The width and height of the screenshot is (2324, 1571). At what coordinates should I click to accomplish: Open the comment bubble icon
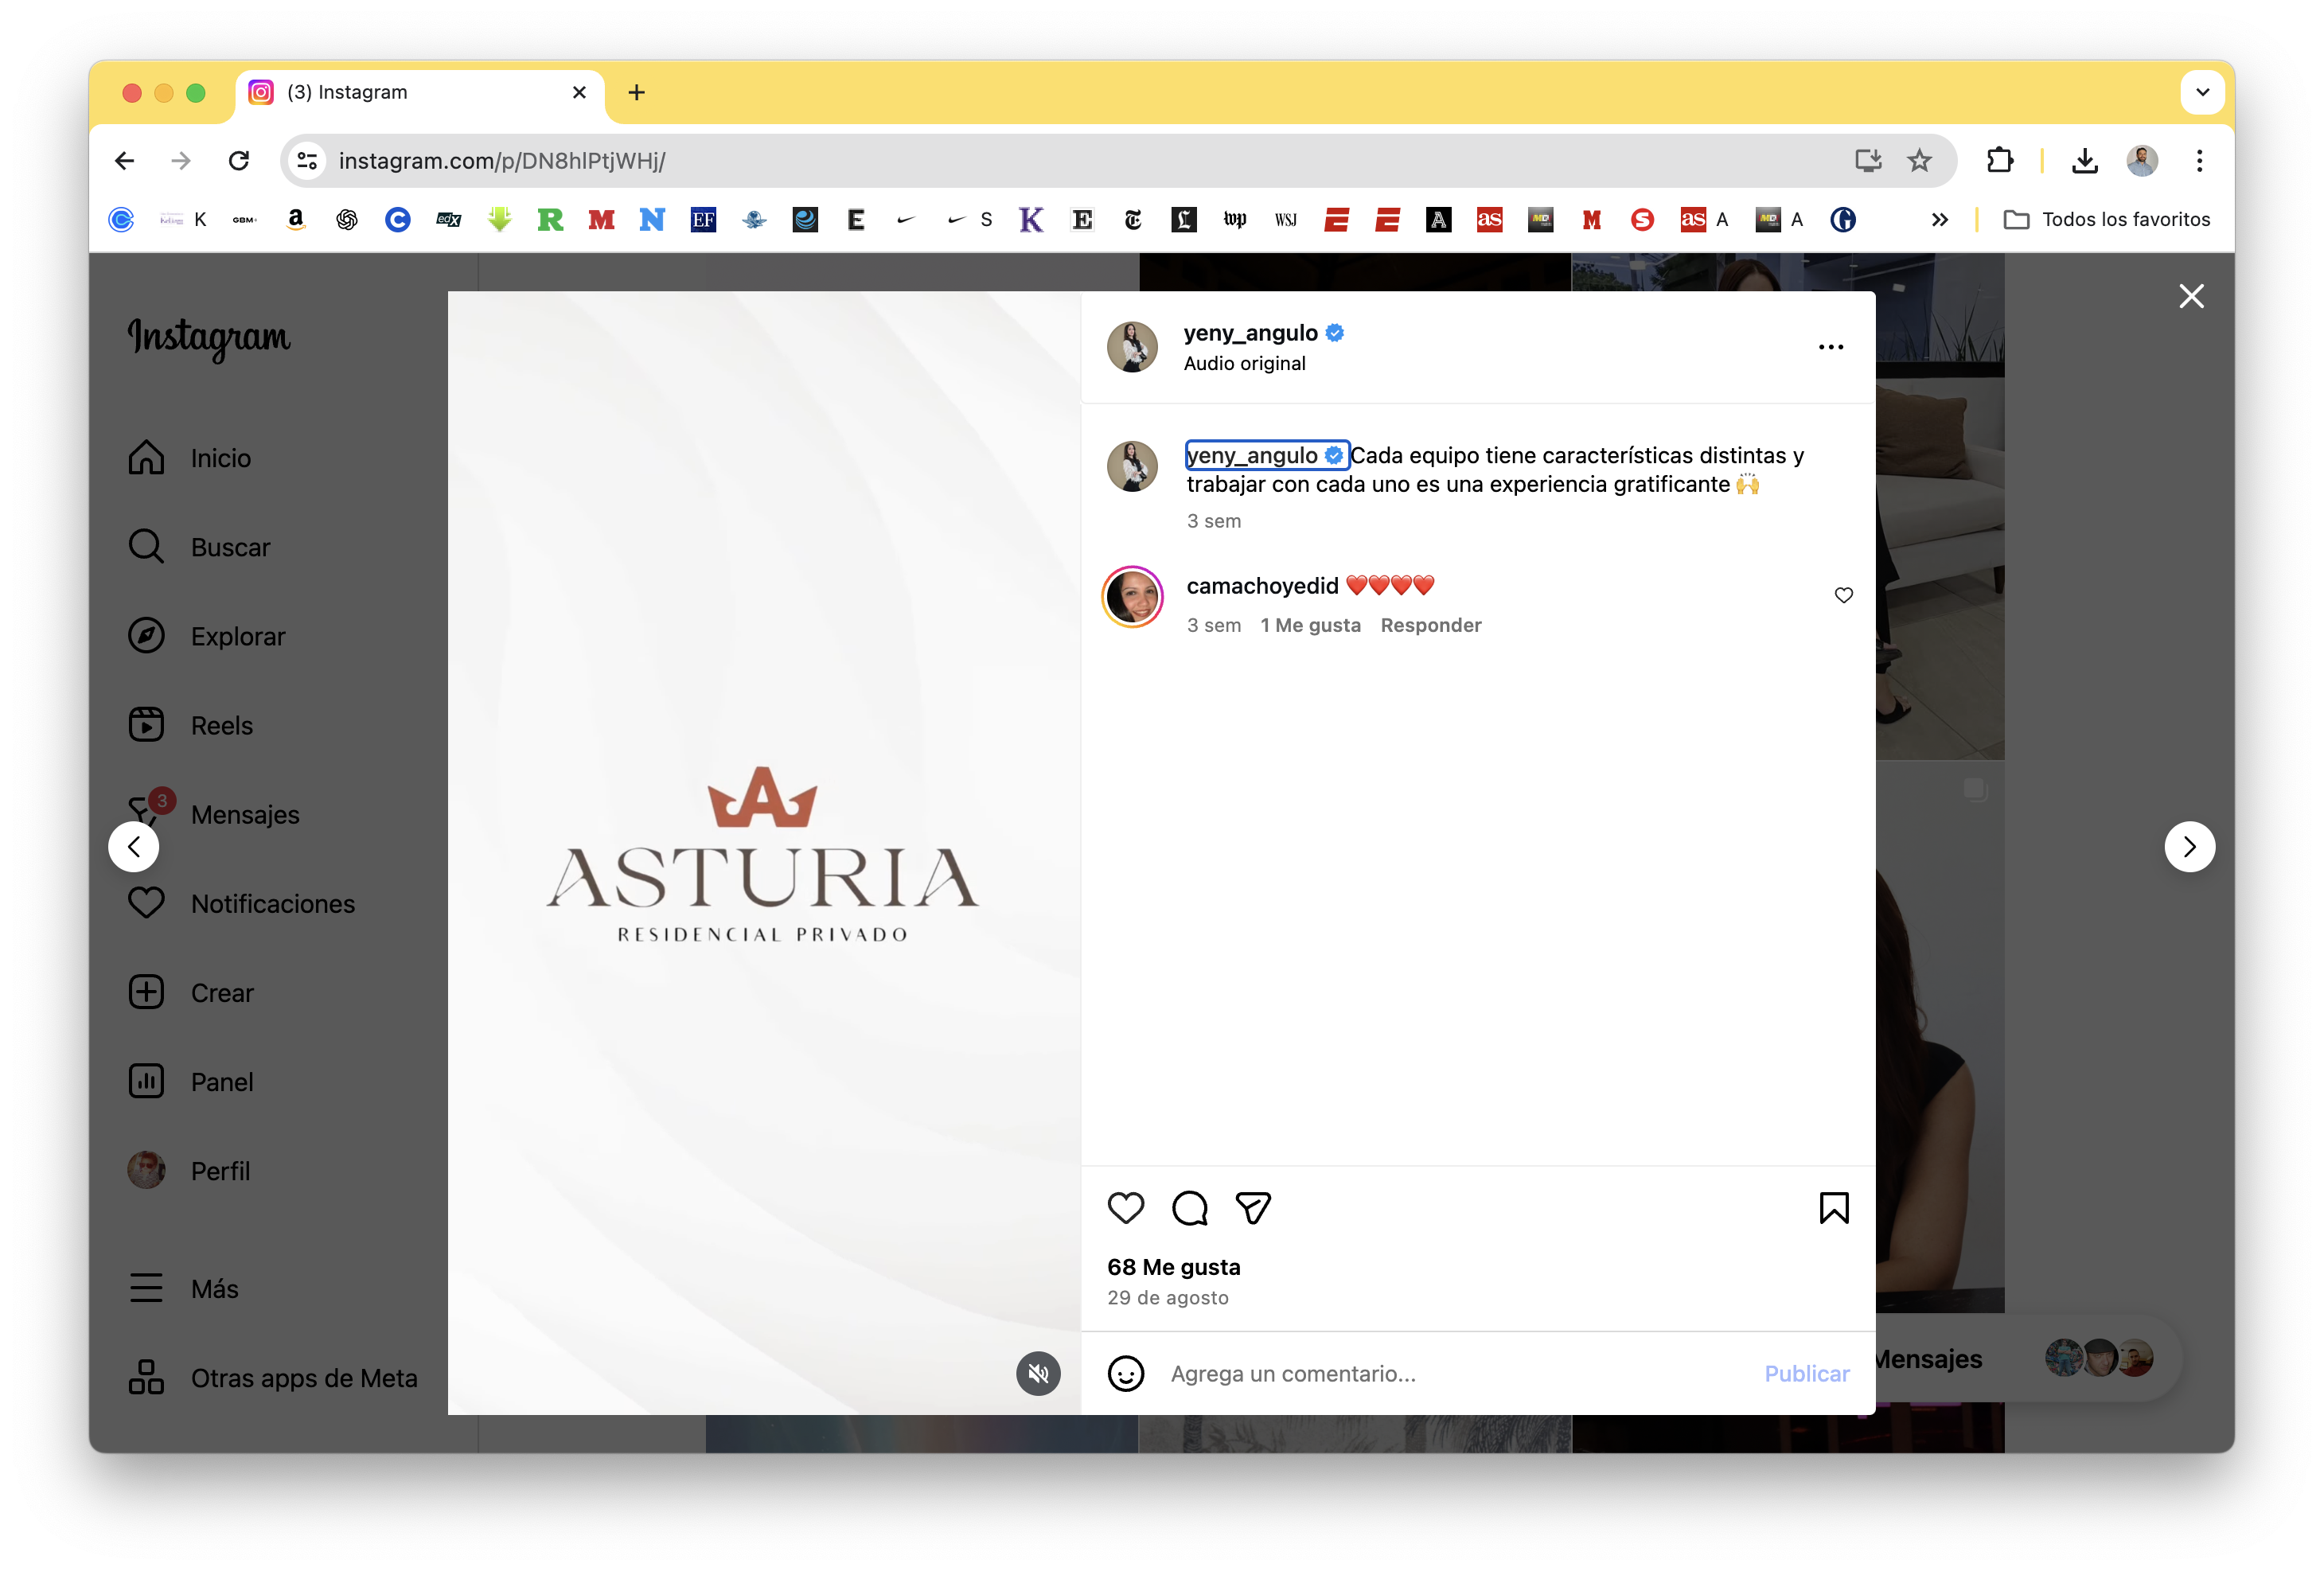point(1189,1208)
